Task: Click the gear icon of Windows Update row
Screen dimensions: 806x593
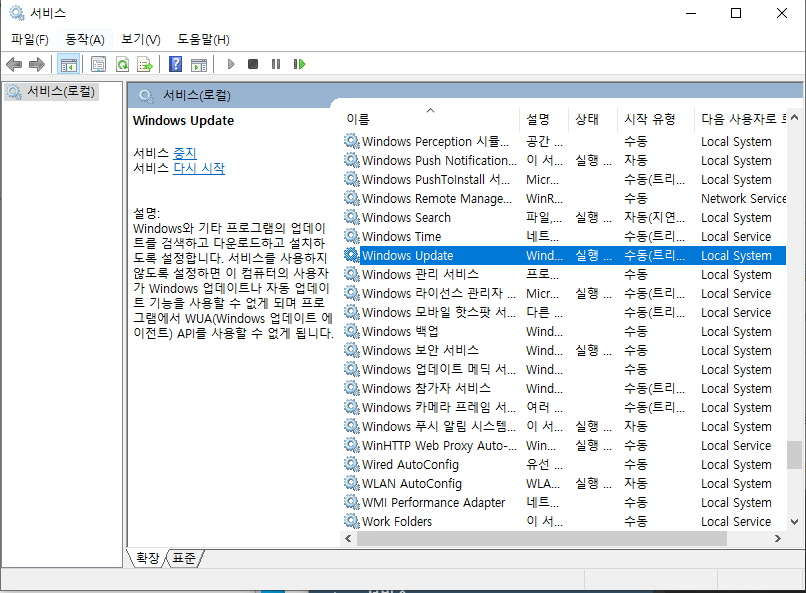Action: click(352, 255)
